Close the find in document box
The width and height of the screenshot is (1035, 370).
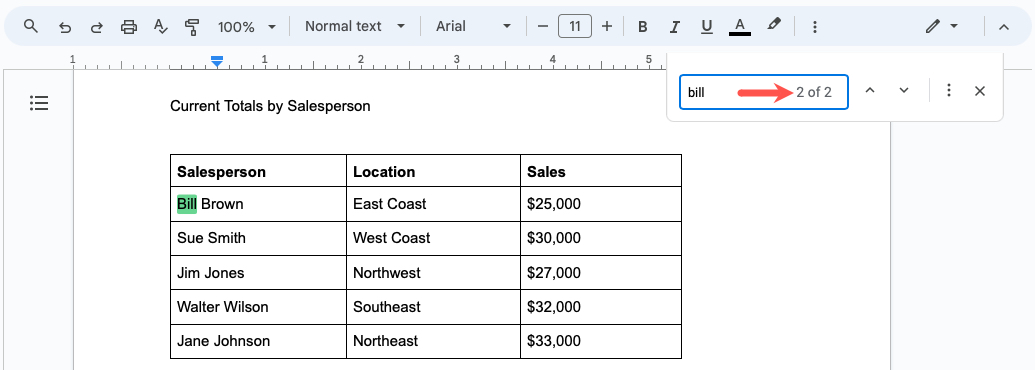coord(980,91)
